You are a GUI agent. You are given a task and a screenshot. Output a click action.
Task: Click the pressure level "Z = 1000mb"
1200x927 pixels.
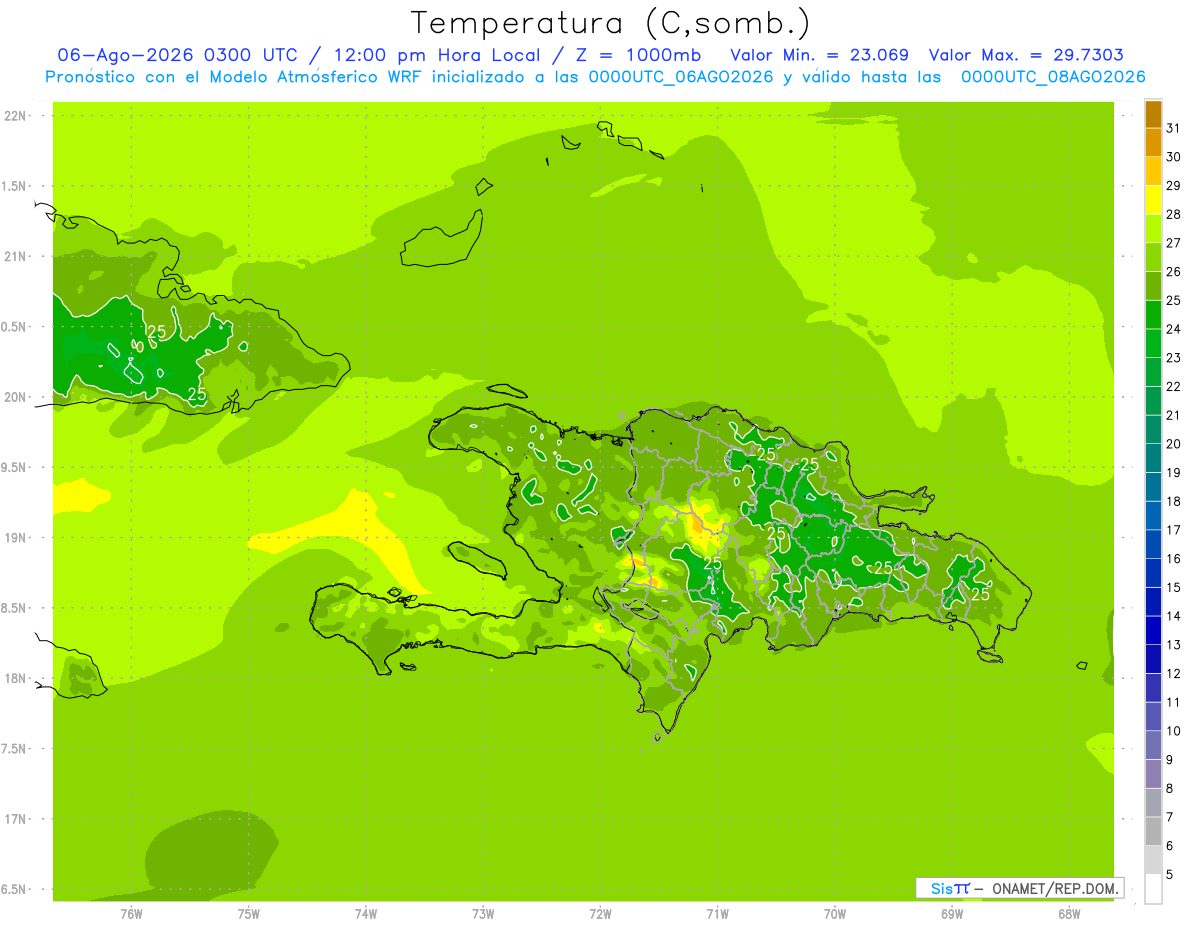coord(638,55)
